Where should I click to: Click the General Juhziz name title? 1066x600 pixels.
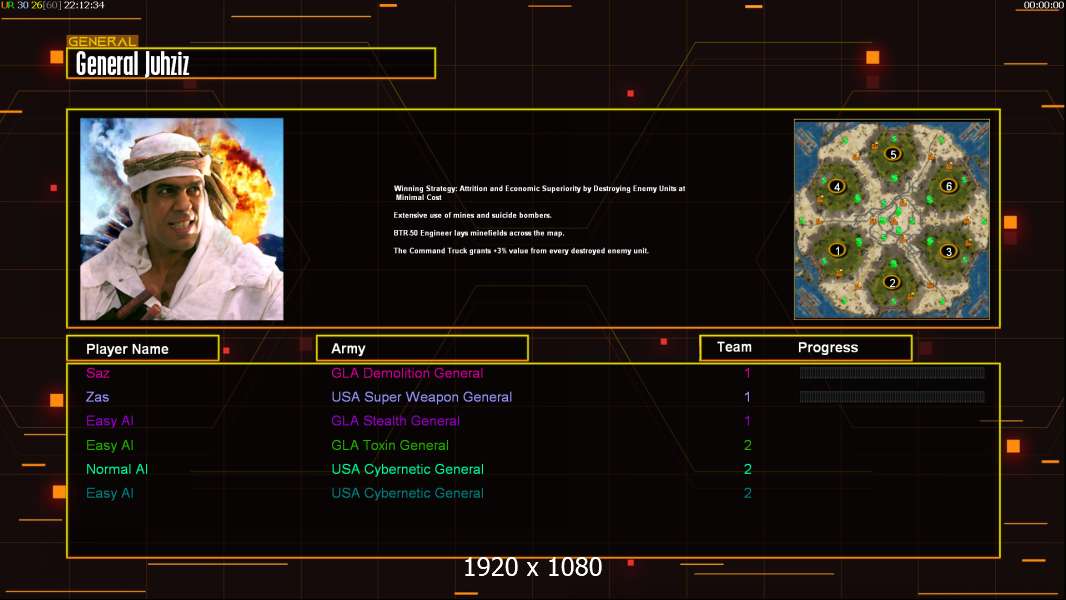coord(133,65)
